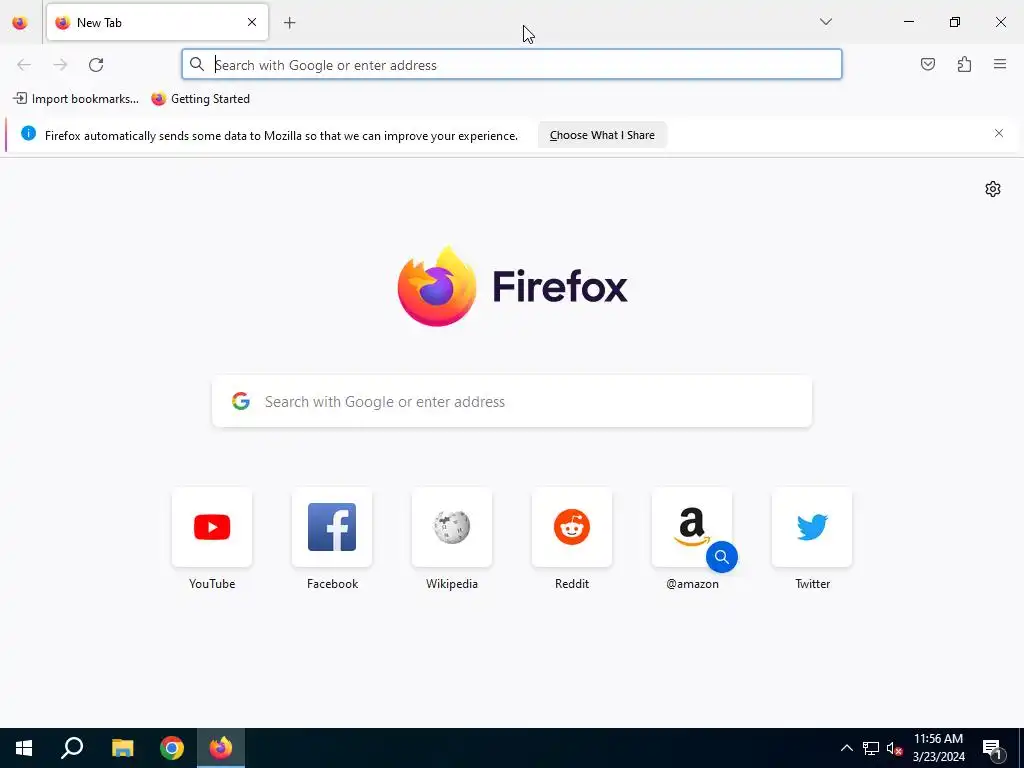
Task: Go back one page arrow
Action: pyautogui.click(x=24, y=65)
